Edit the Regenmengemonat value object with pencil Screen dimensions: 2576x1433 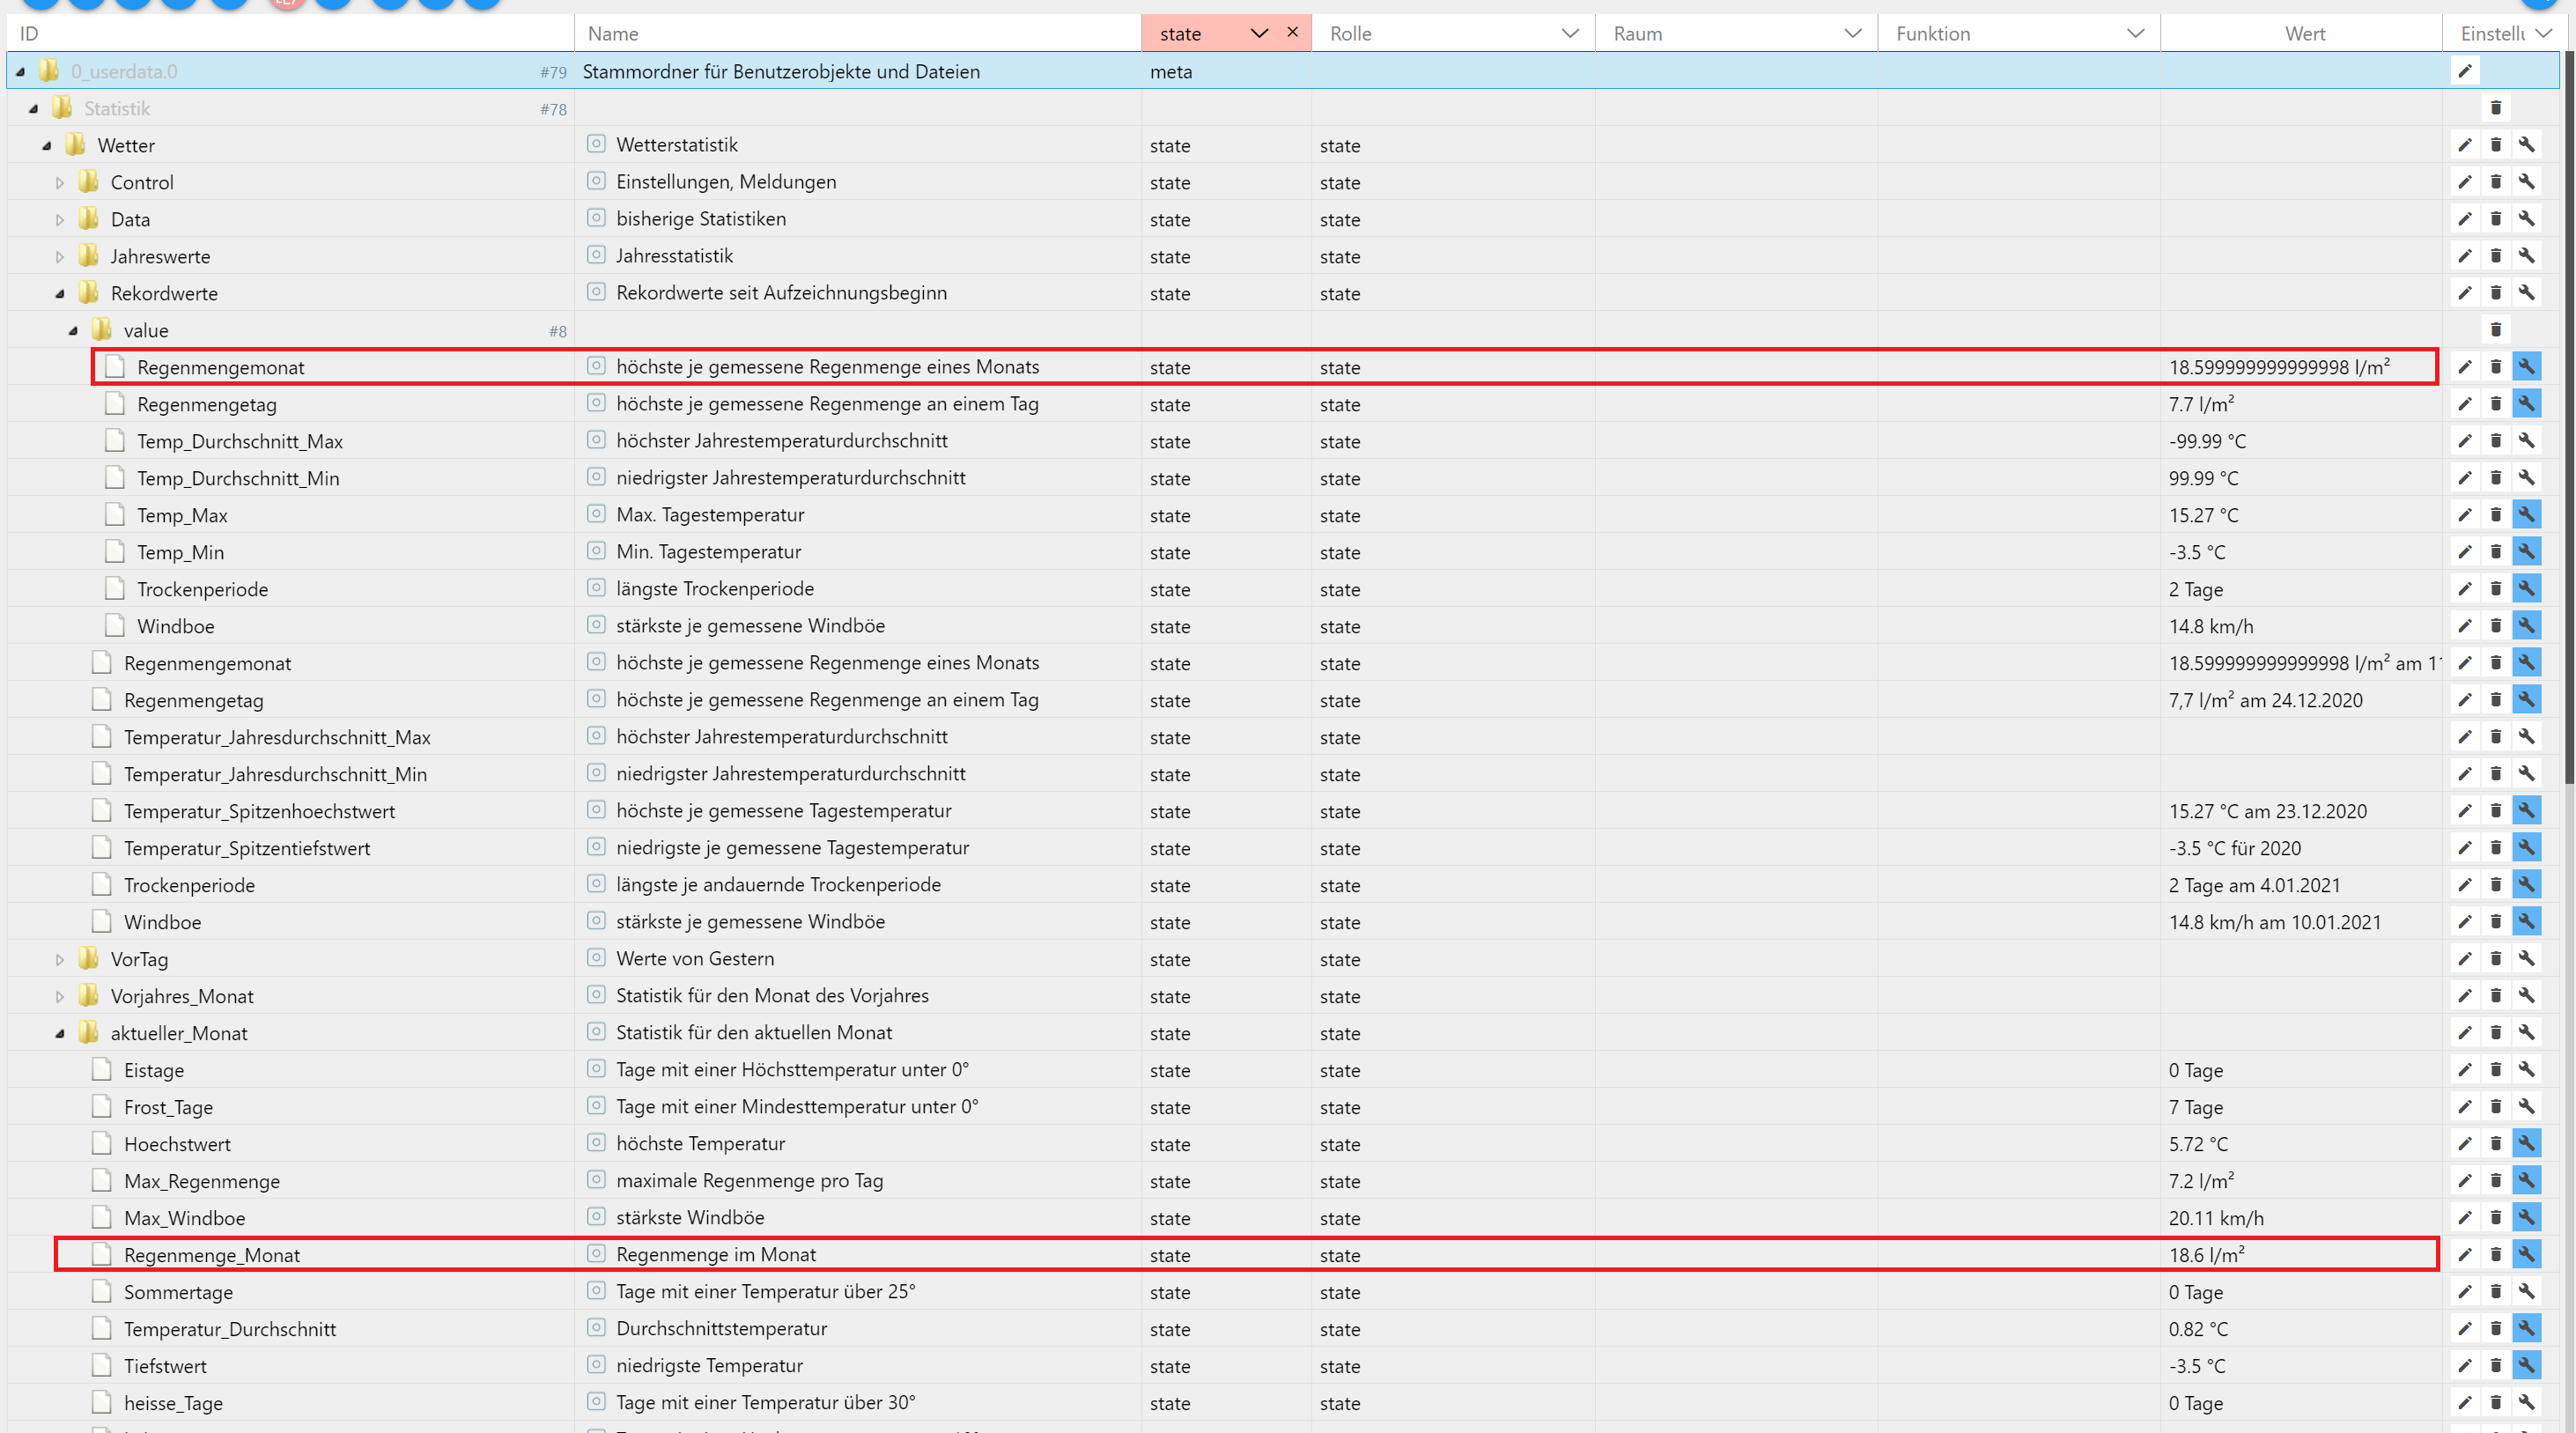2464,367
